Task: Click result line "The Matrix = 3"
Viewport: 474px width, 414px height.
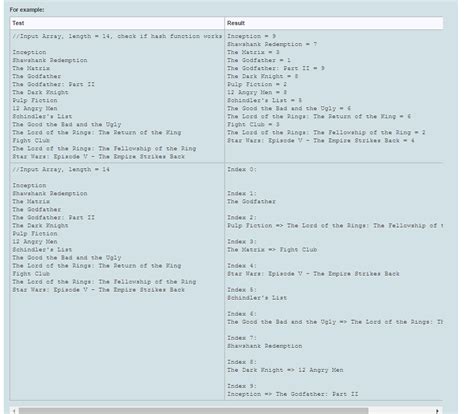Action: [x=253, y=52]
